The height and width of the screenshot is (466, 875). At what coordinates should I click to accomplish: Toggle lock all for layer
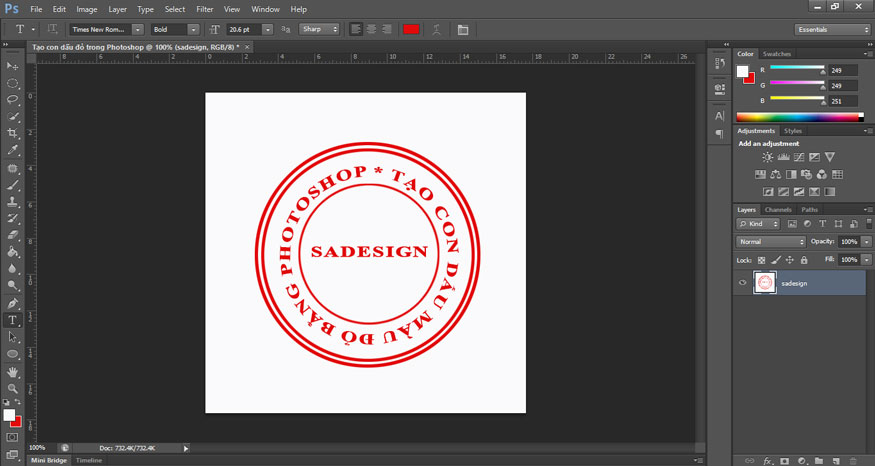coord(804,260)
